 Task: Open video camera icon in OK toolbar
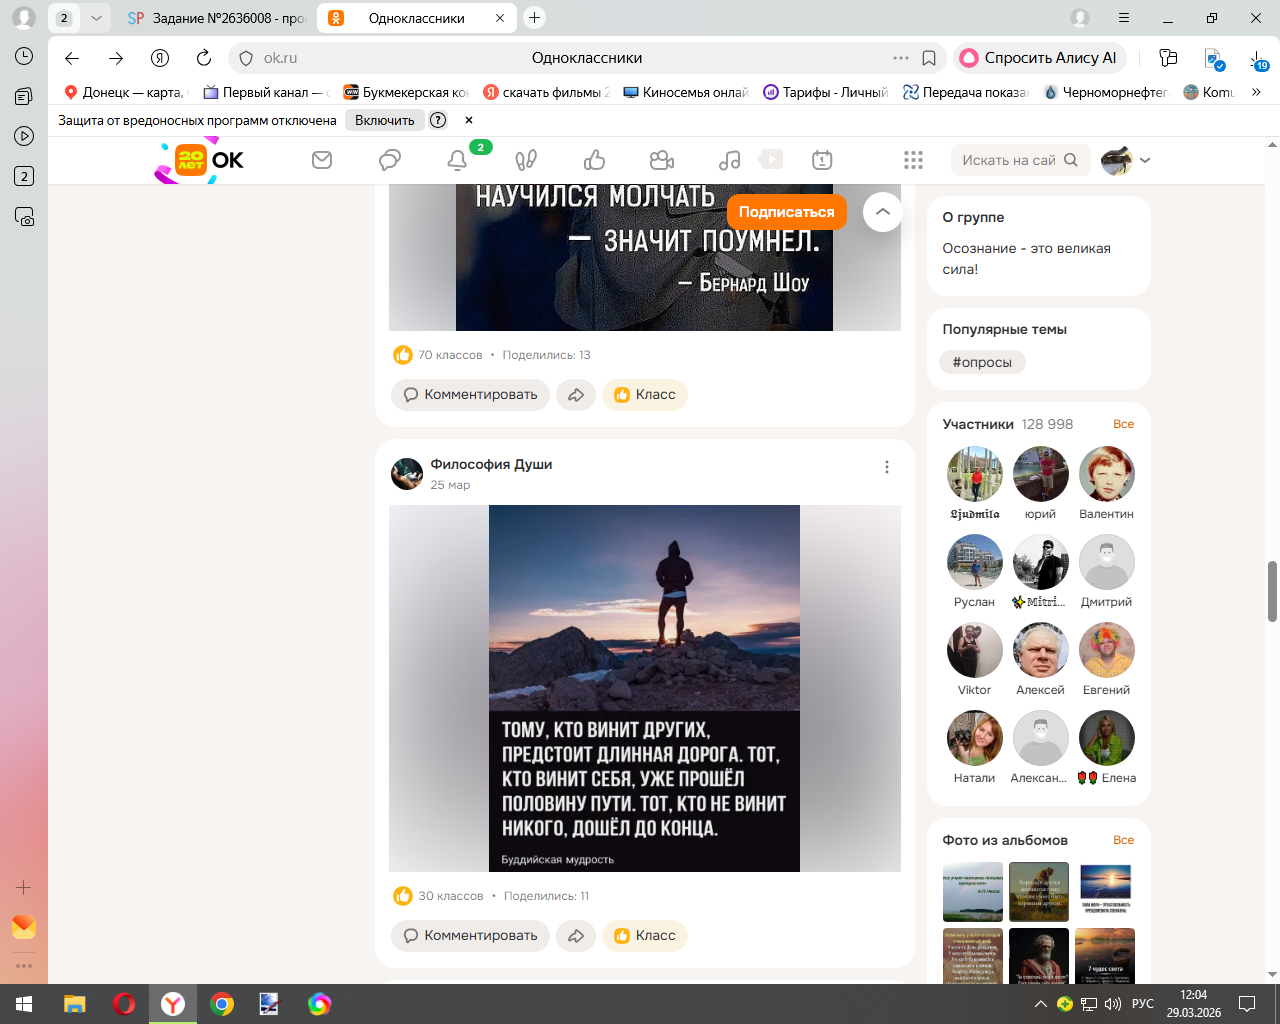click(661, 160)
